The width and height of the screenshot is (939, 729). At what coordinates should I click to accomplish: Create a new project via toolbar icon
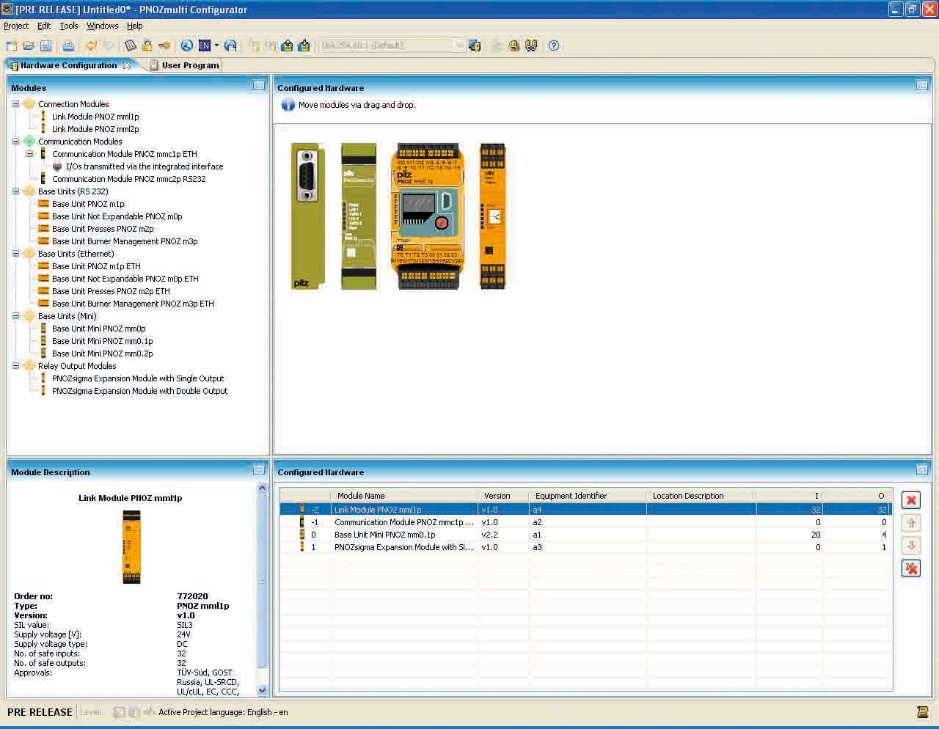pyautogui.click(x=11, y=46)
